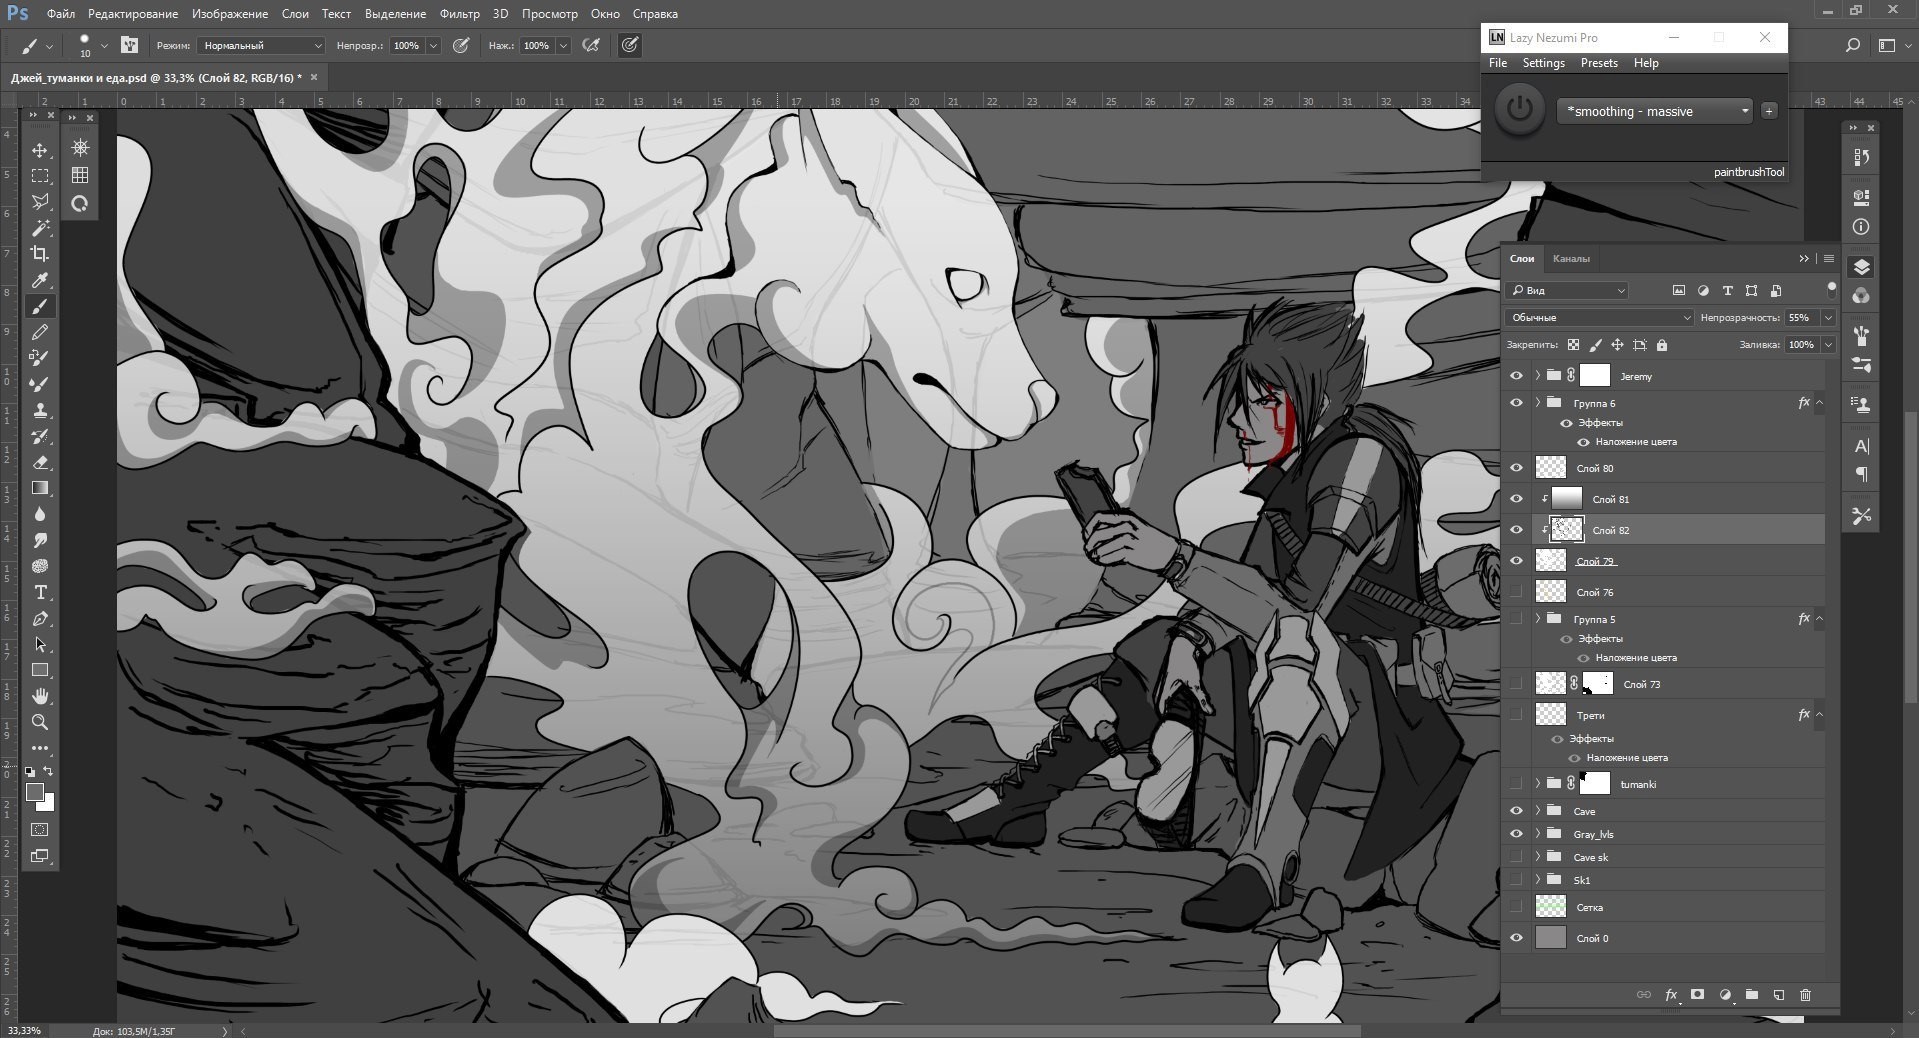Delete layer using trash icon
1919x1038 pixels.
(x=1805, y=995)
